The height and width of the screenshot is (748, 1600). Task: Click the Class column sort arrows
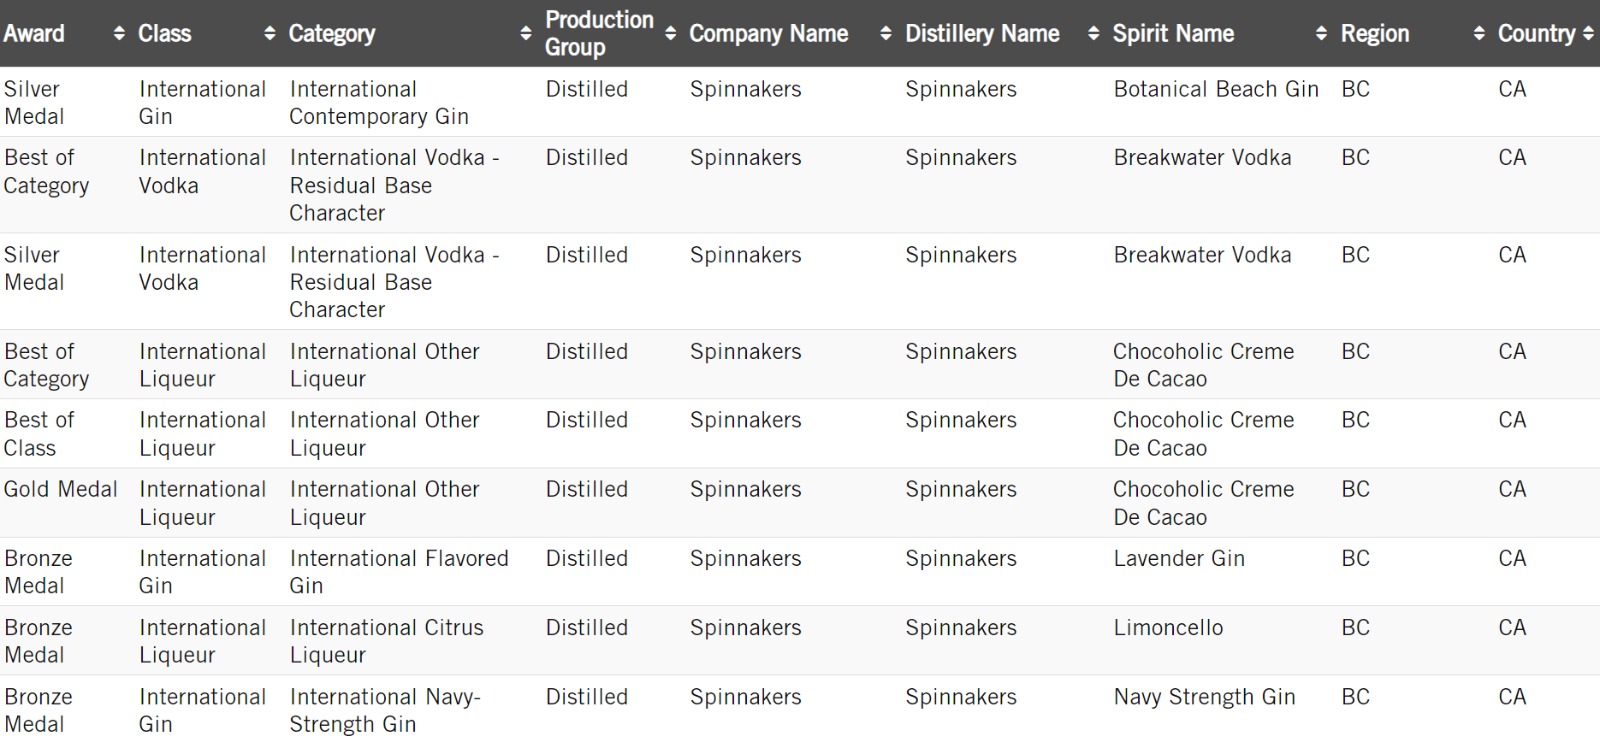[269, 34]
